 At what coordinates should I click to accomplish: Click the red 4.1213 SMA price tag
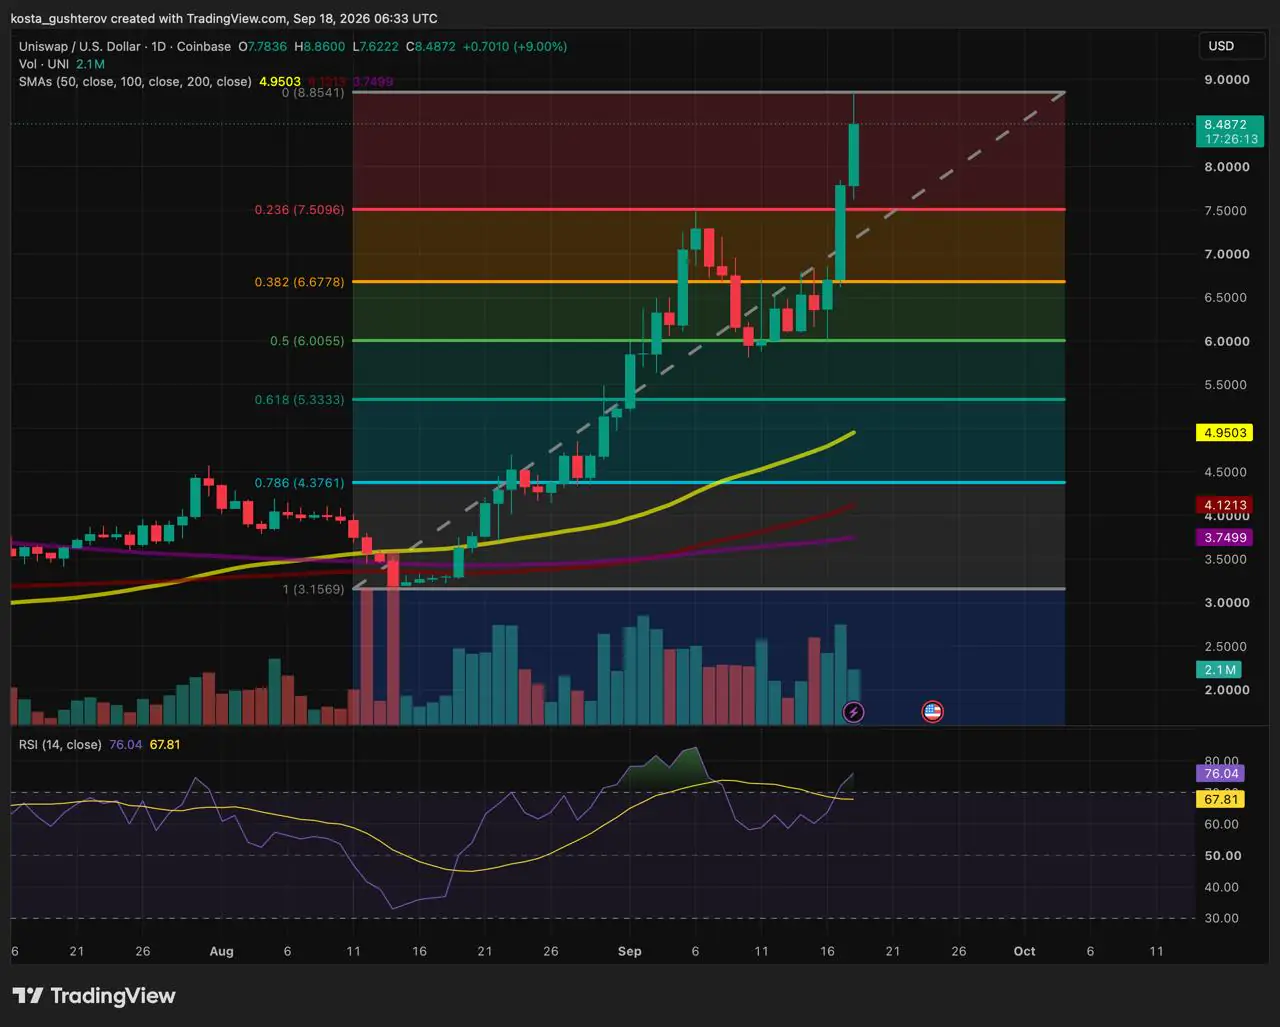click(x=1225, y=505)
